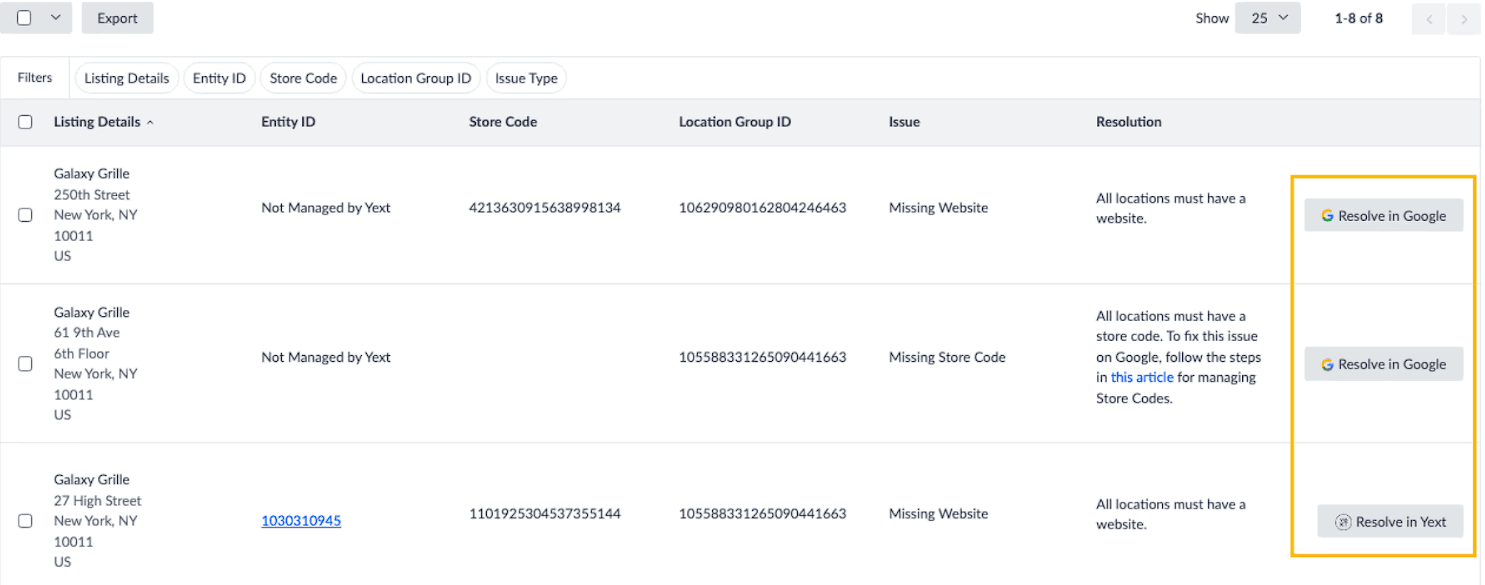Click the Google logo for the Missing Store Code row
The width and height of the screenshot is (1485, 585).
point(1327,365)
